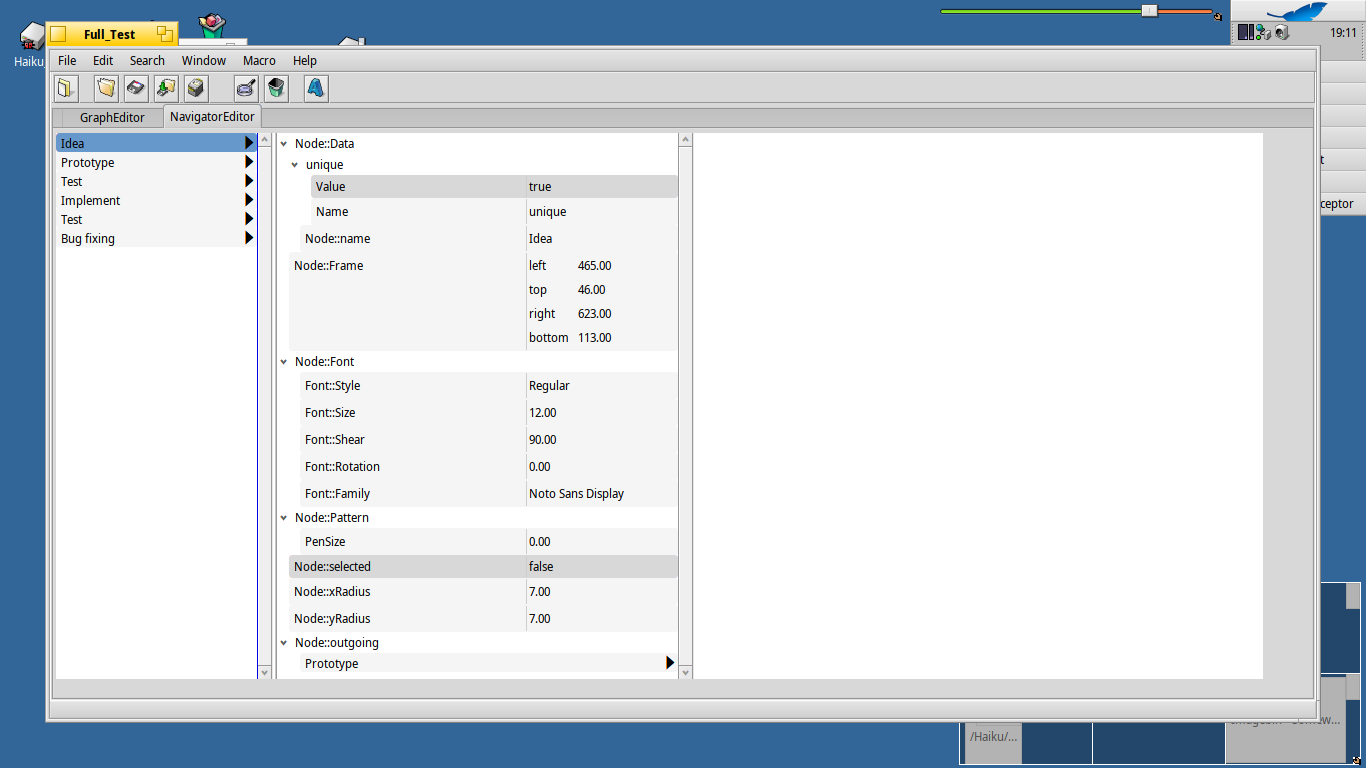The width and height of the screenshot is (1366, 768).
Task: Click the Open folder toolbar icon
Action: 106,88
